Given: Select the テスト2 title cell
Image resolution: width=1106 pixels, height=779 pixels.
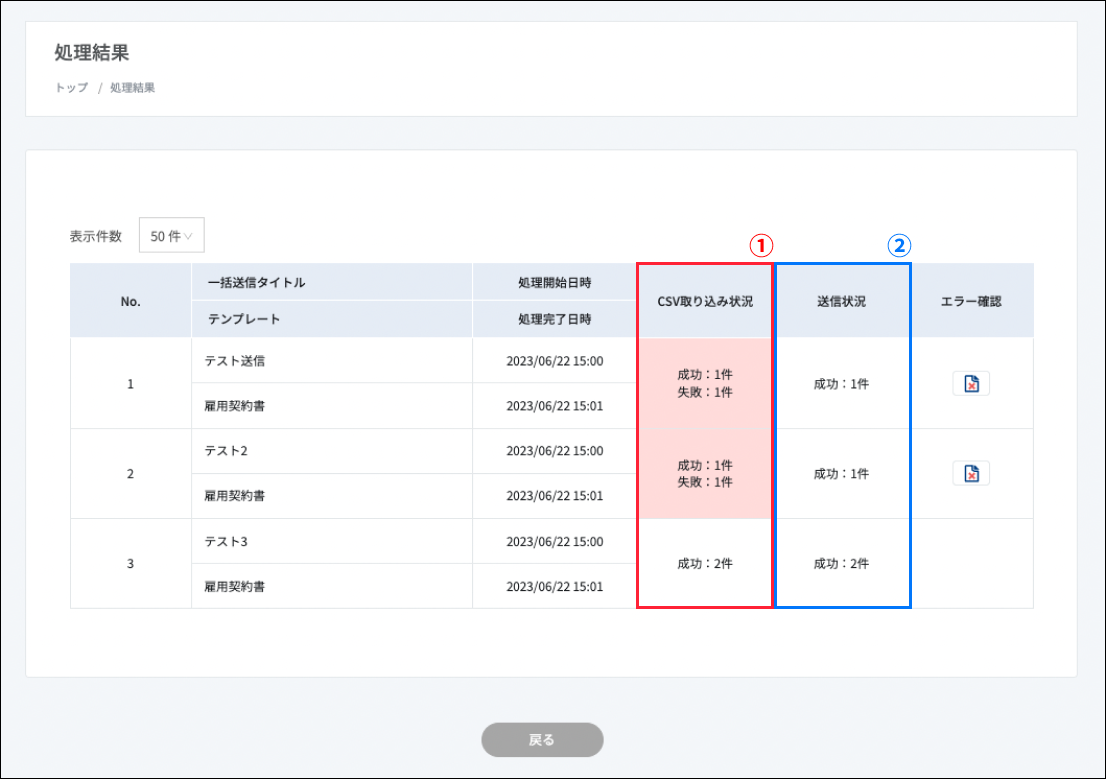Looking at the screenshot, I should tap(226, 451).
